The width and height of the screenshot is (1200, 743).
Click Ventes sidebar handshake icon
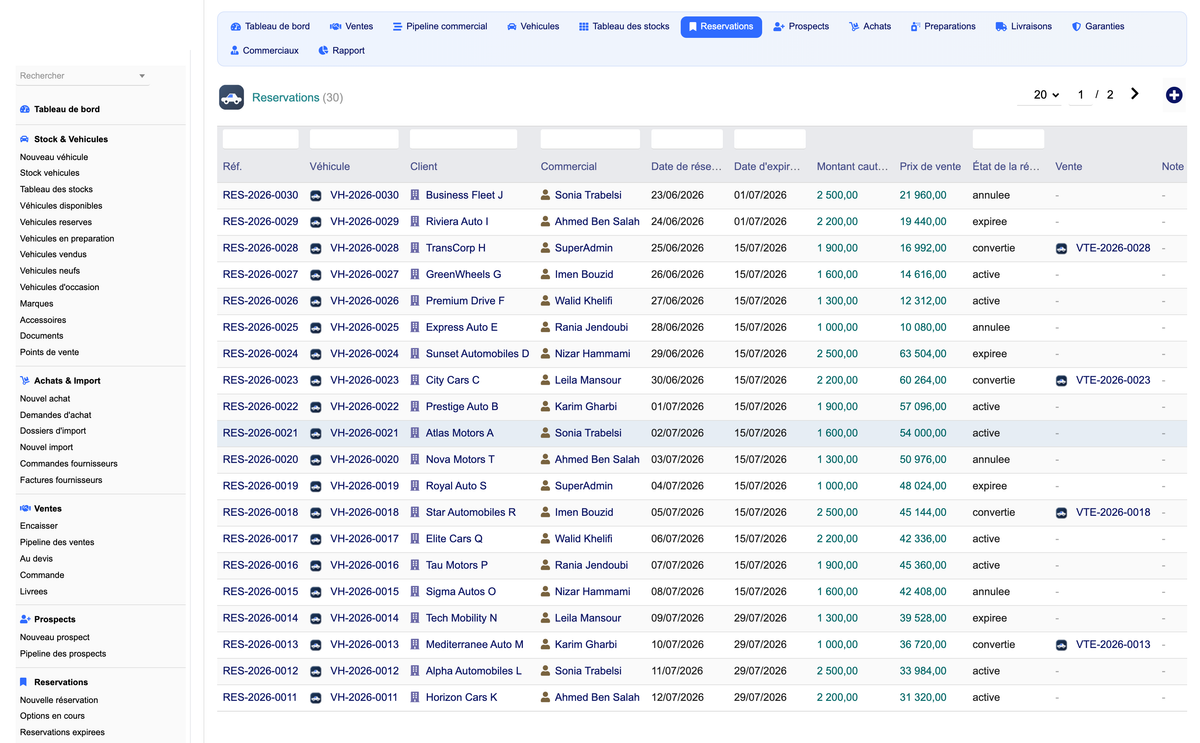click(25, 509)
